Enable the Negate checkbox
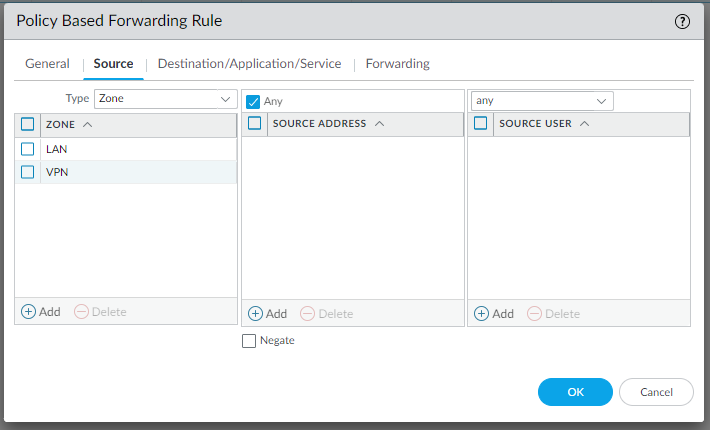Viewport: 710px width, 430px height. point(249,341)
